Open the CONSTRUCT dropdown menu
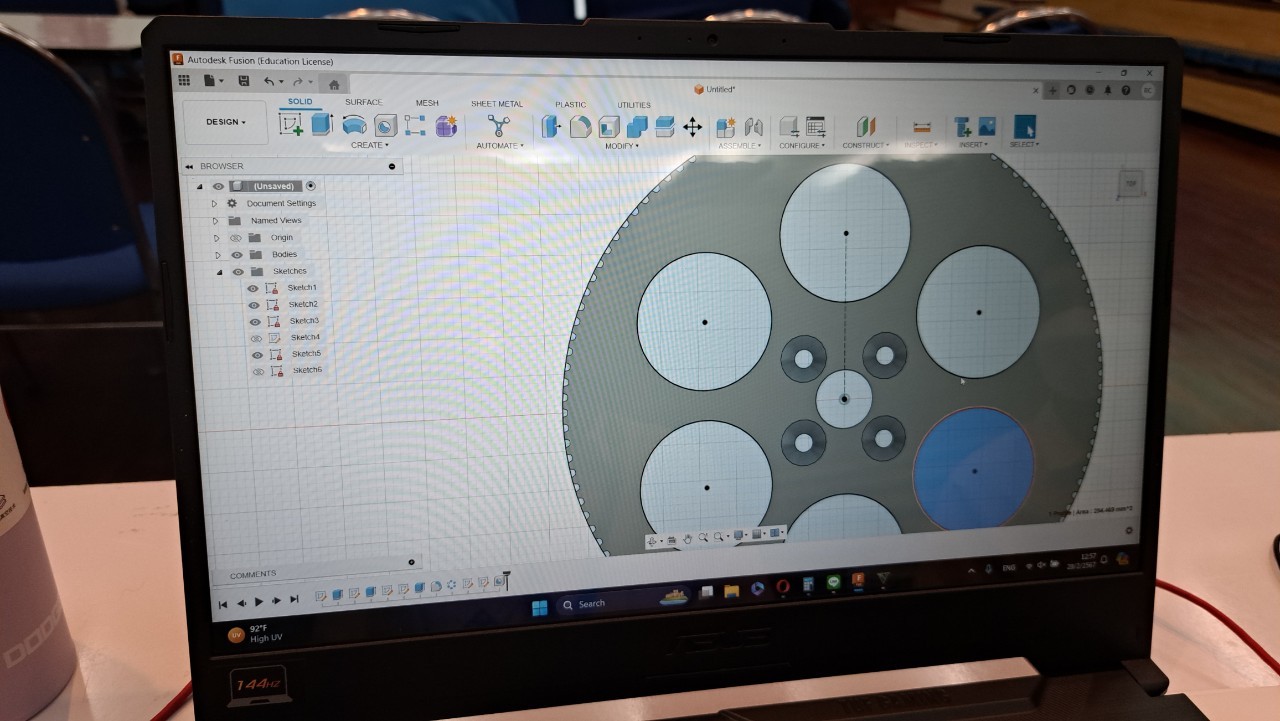The image size is (1280, 721). coord(866,146)
